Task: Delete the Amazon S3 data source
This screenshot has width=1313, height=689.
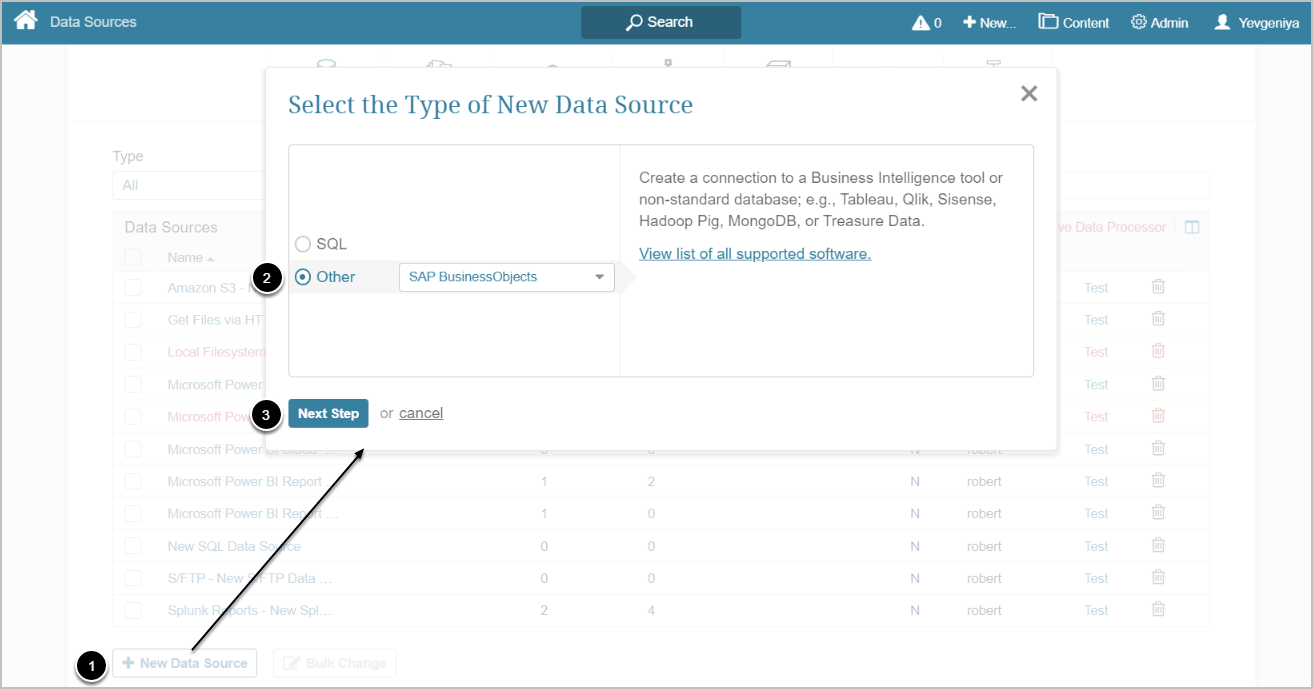Action: [1158, 287]
